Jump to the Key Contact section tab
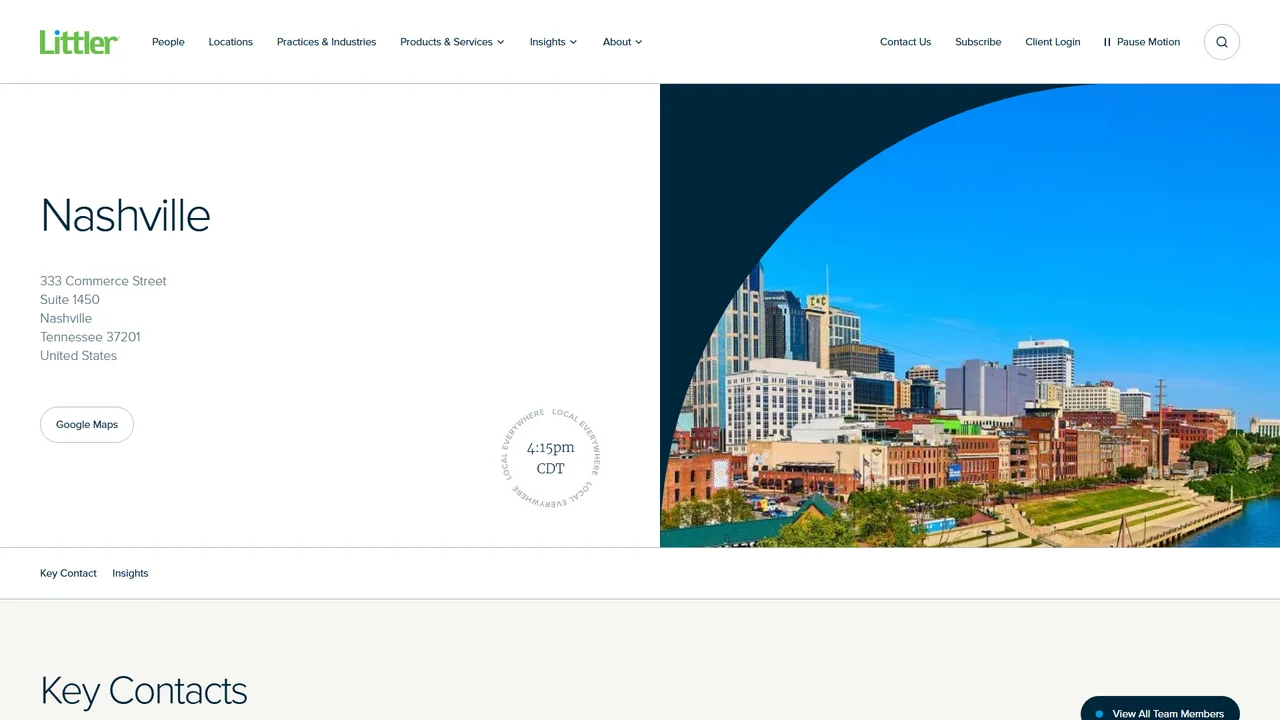The width and height of the screenshot is (1280, 720). tap(68, 573)
